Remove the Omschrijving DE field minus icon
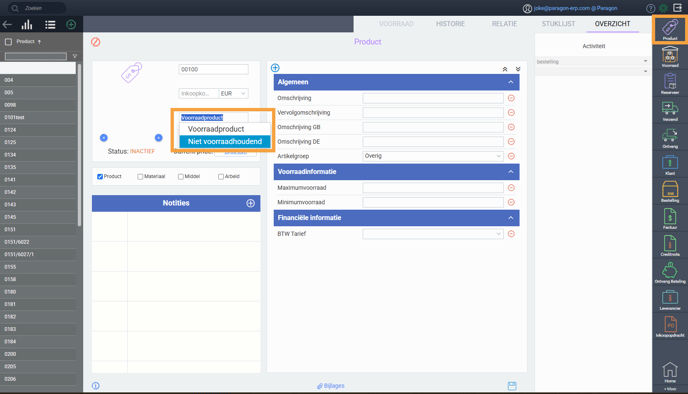Viewport: 688px width, 394px height. click(511, 142)
